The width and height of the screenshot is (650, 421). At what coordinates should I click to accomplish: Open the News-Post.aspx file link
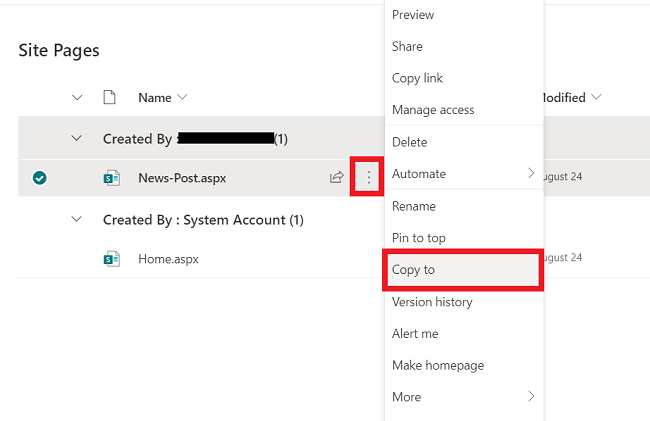point(182,178)
